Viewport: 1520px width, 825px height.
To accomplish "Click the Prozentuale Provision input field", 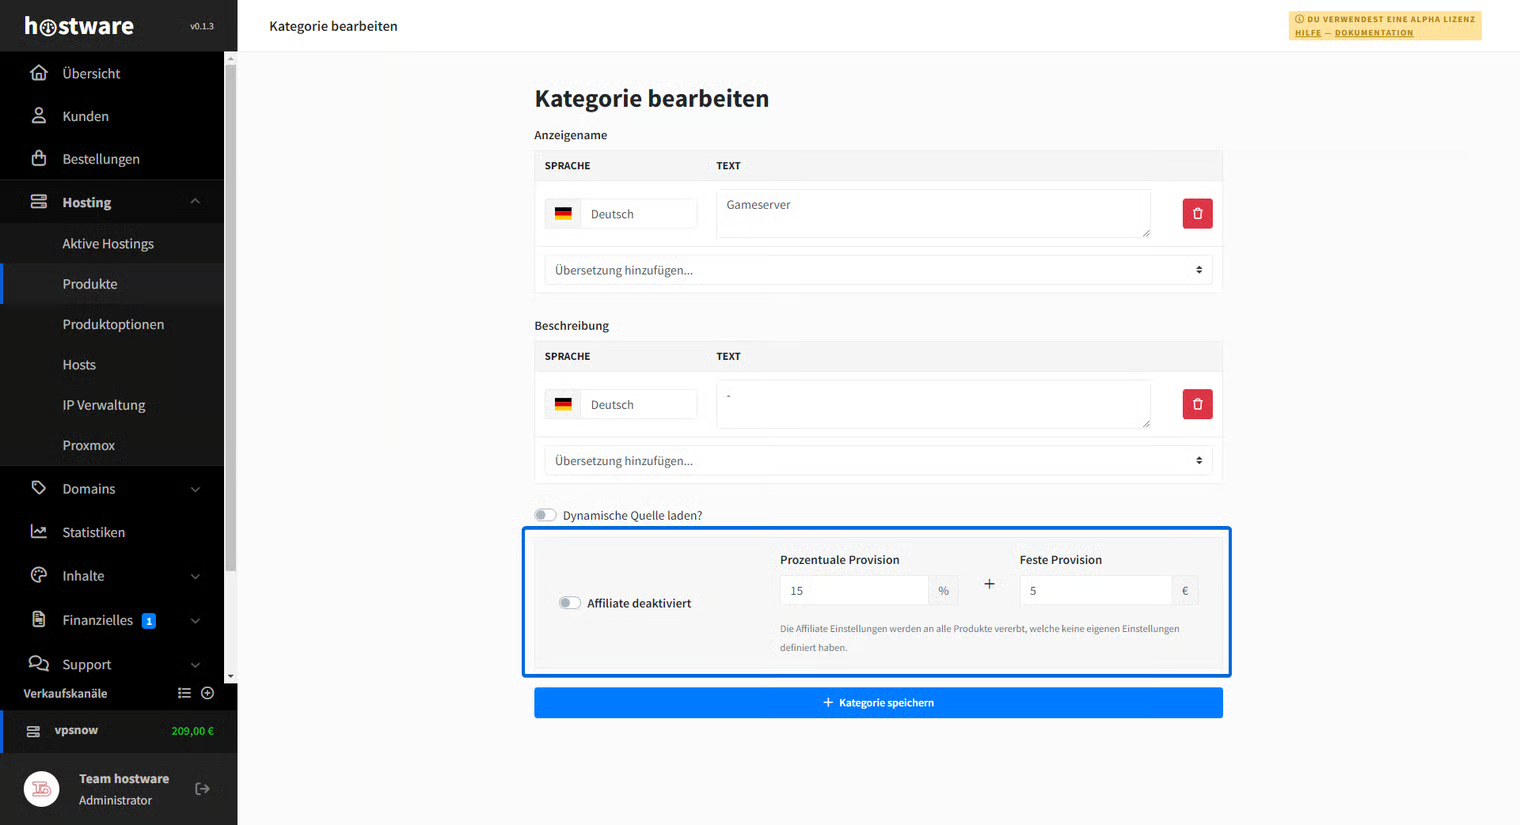I will click(x=853, y=591).
